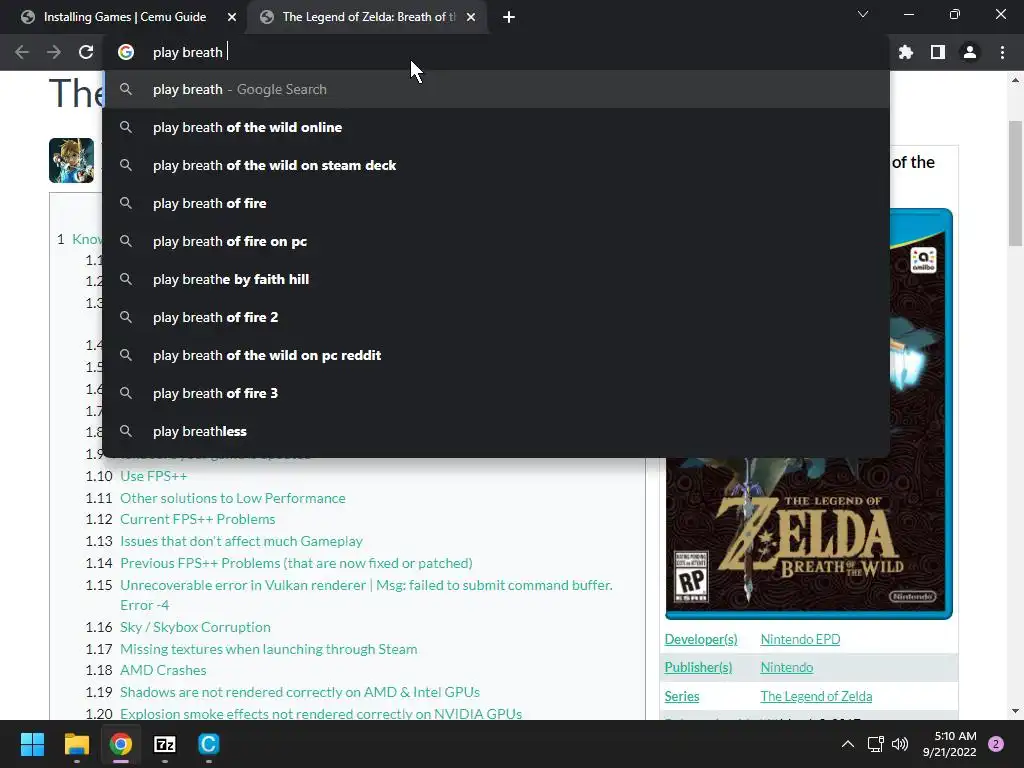Select 'play breath of the wild on pc reddit'

496,355
